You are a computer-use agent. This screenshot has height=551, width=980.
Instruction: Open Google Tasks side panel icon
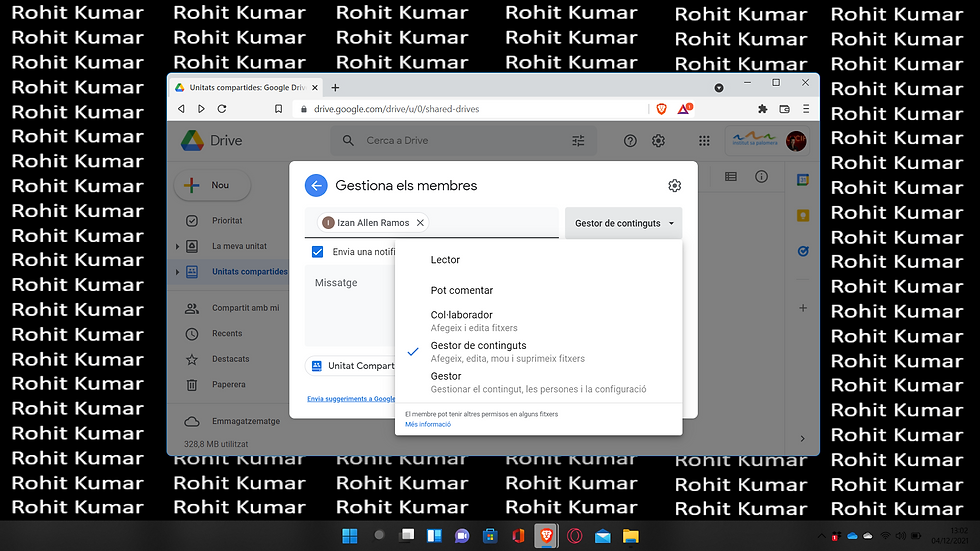803,251
